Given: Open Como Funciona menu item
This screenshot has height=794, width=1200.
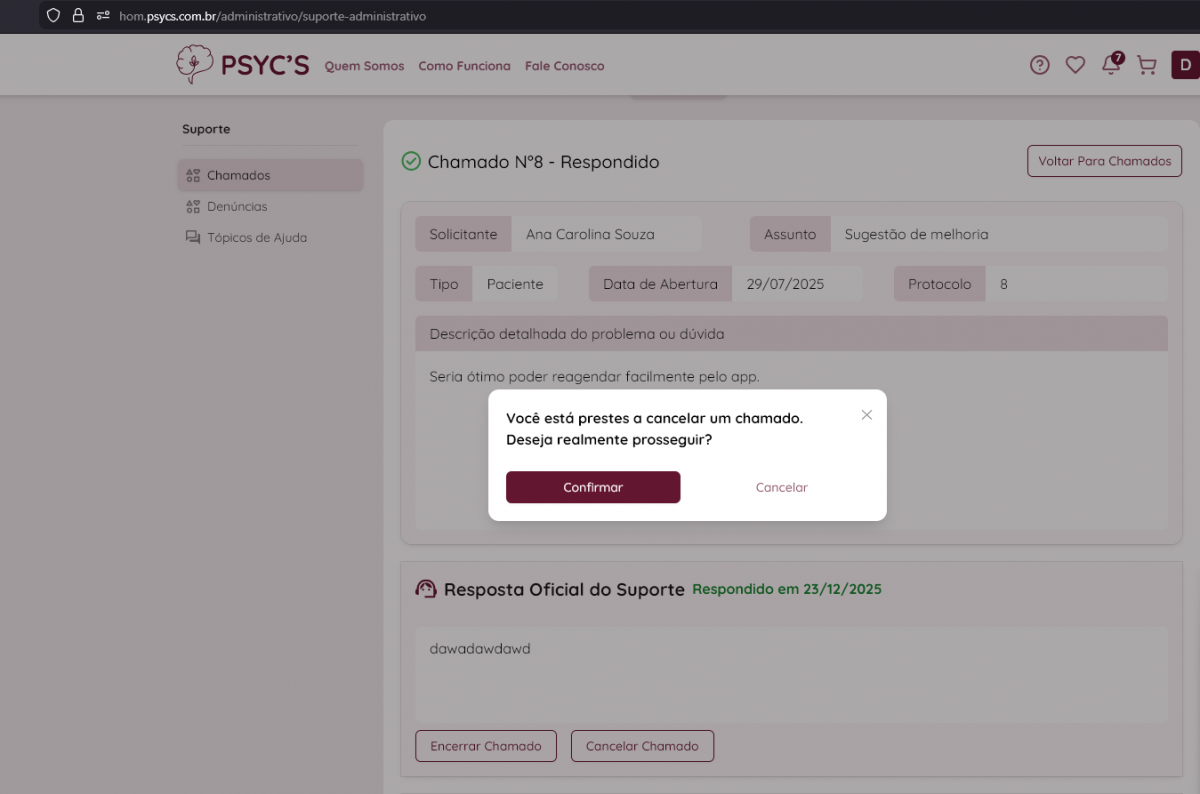Looking at the screenshot, I should 464,66.
